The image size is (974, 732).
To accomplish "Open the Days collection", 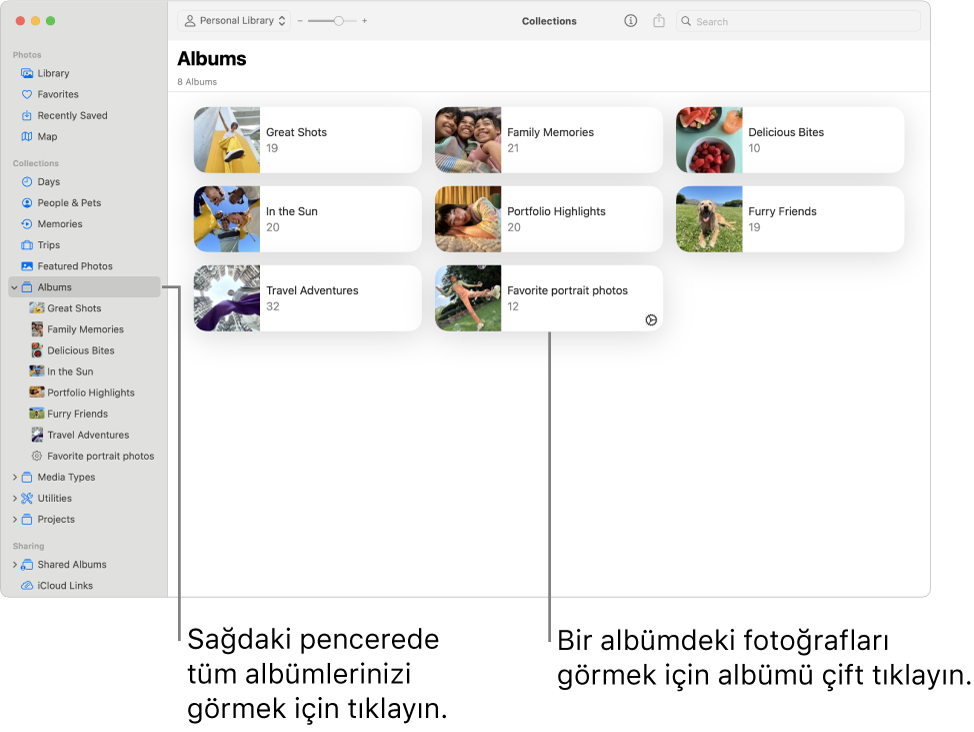I will (x=48, y=182).
